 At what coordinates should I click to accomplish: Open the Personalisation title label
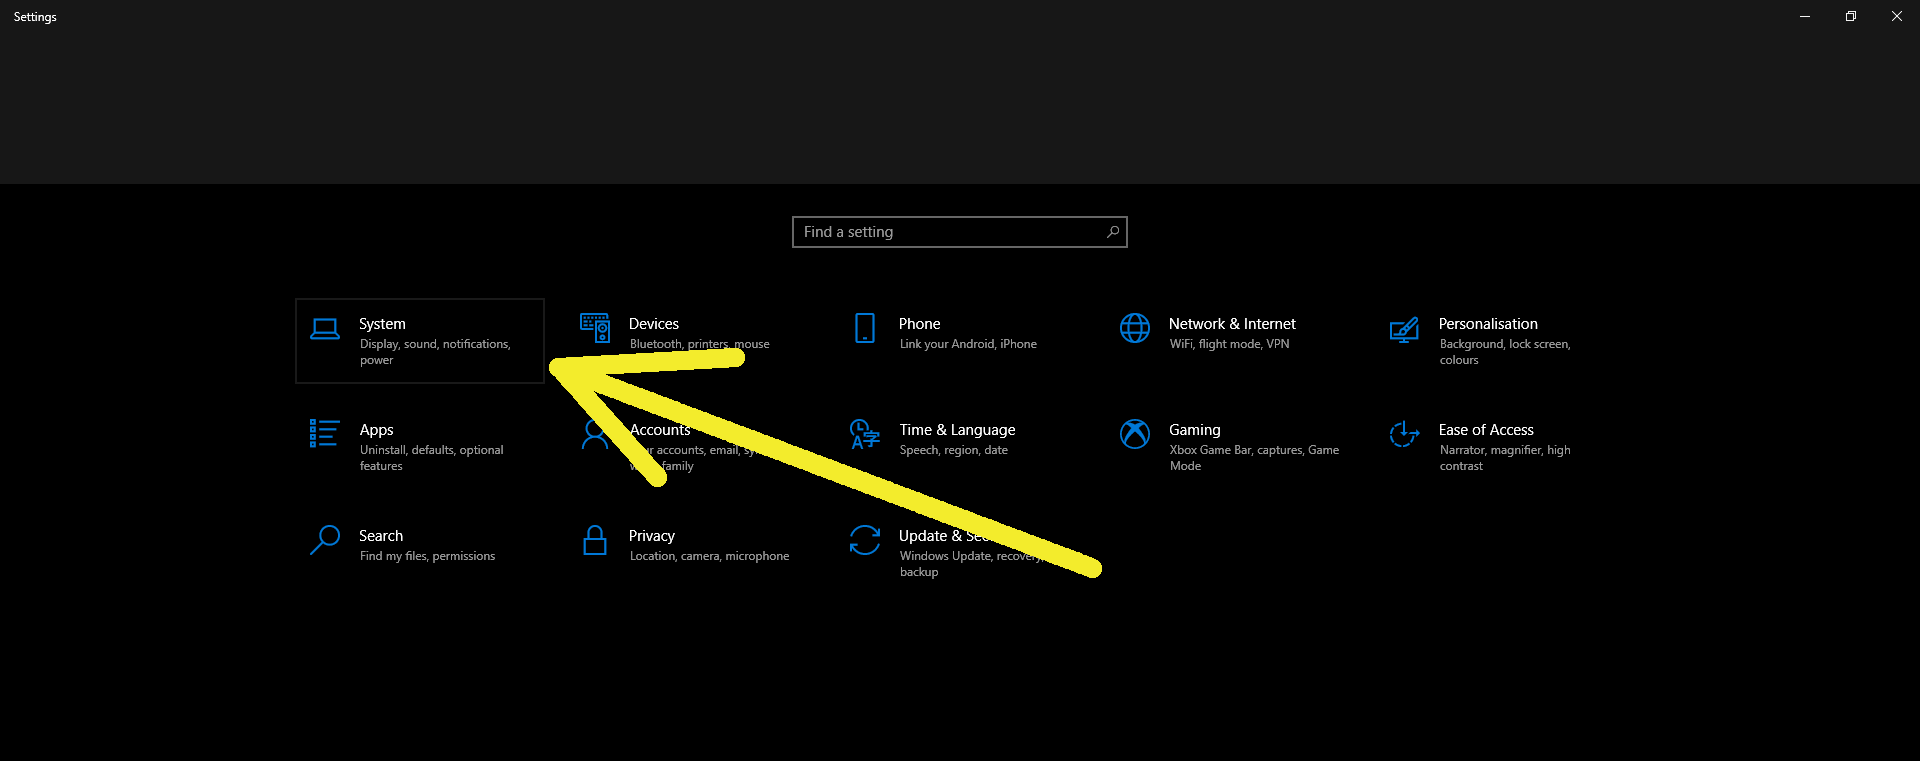(x=1488, y=324)
